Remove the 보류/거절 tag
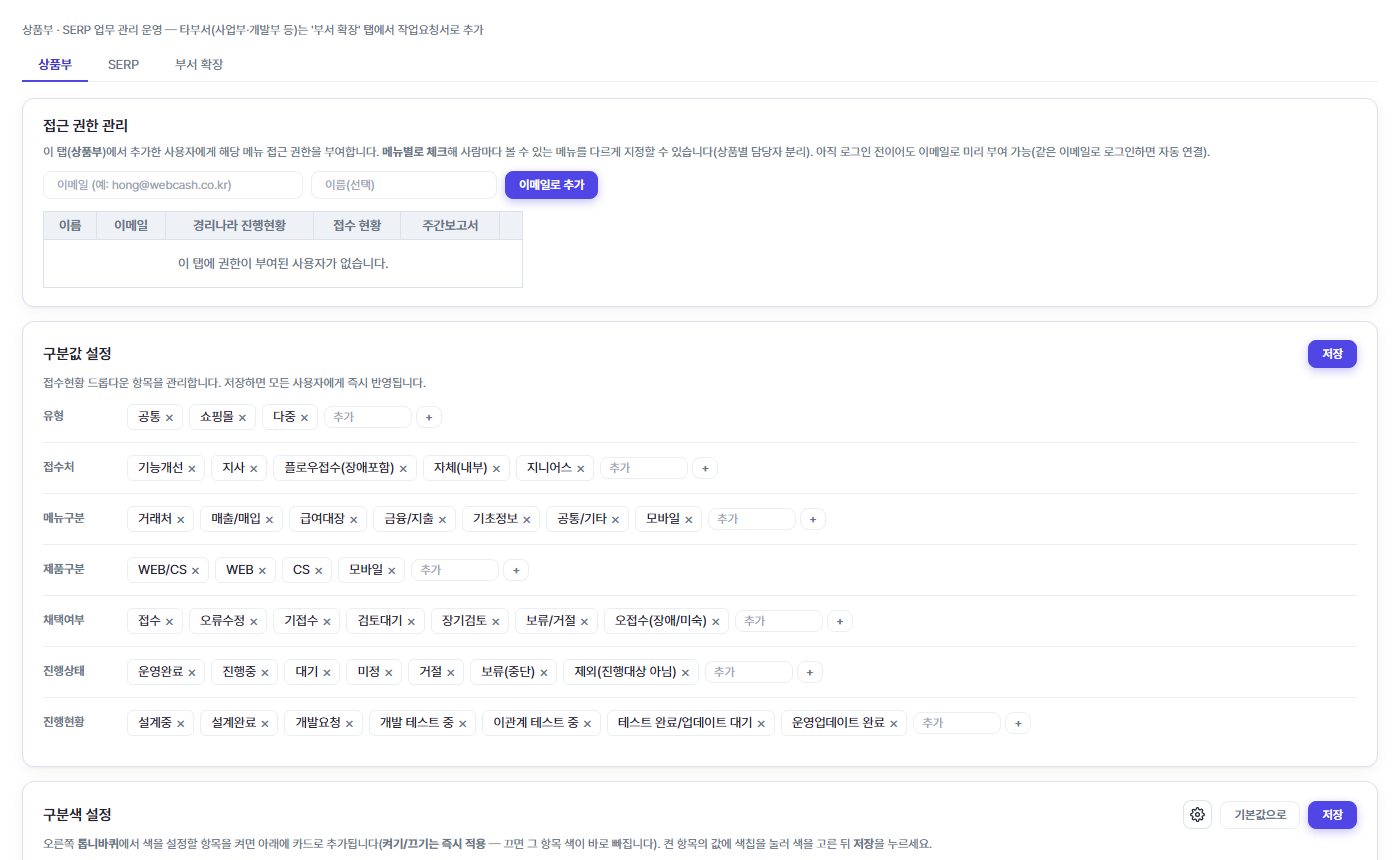This screenshot has width=1400, height=860. coord(584,621)
